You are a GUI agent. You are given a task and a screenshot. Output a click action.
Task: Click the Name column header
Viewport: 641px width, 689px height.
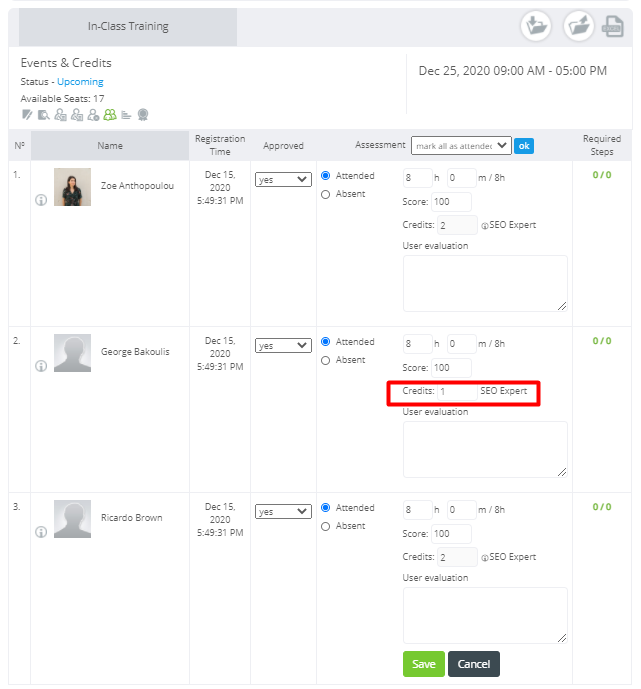110,146
